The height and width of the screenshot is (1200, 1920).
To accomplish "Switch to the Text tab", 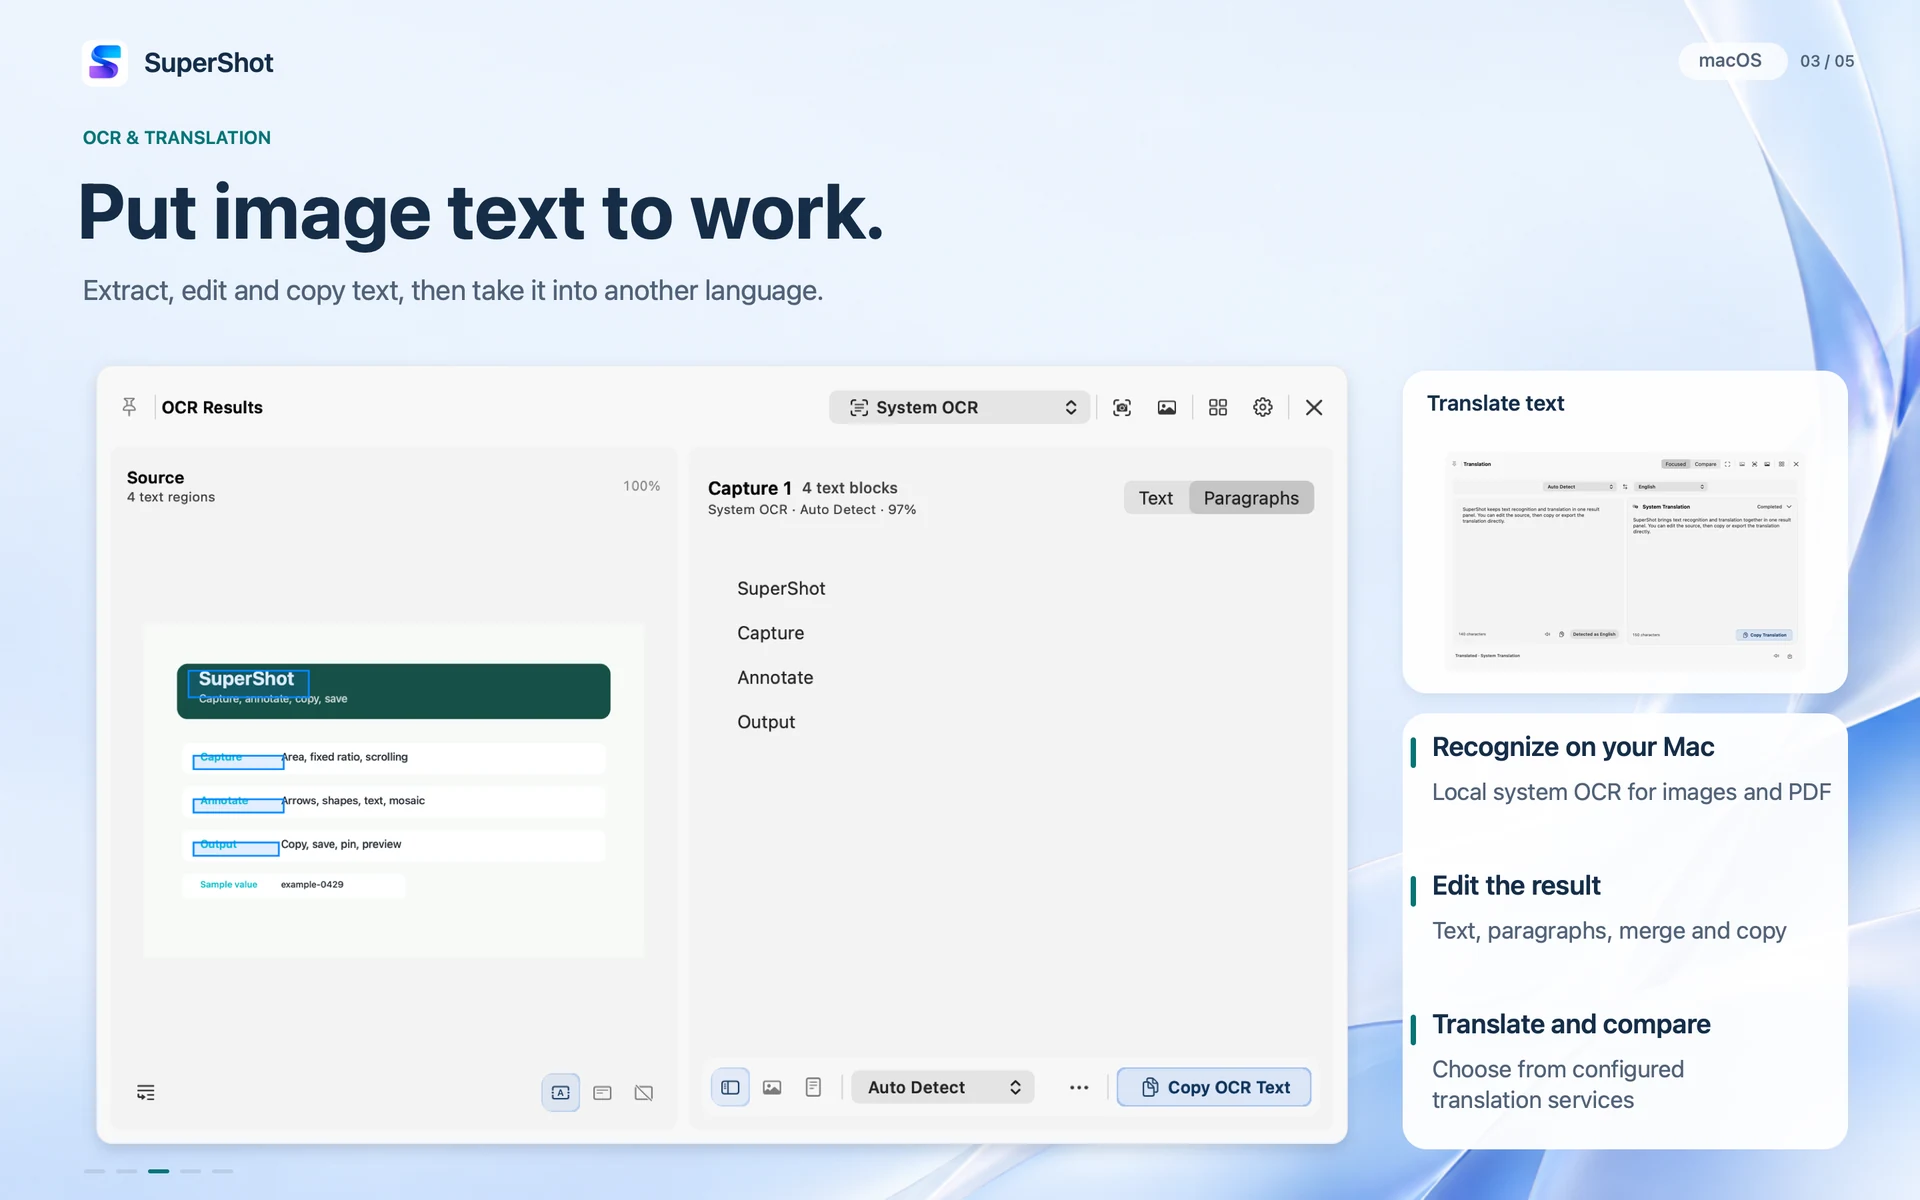I will click(x=1156, y=498).
